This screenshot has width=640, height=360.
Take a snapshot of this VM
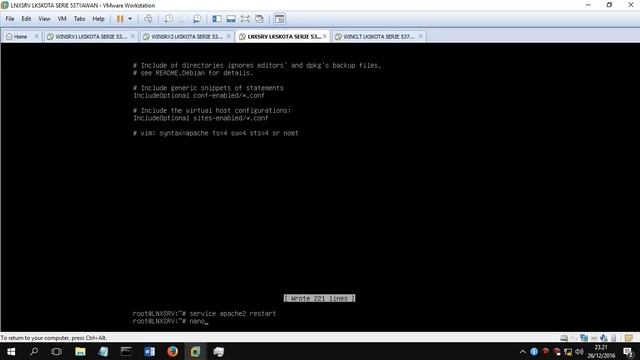[168, 19]
